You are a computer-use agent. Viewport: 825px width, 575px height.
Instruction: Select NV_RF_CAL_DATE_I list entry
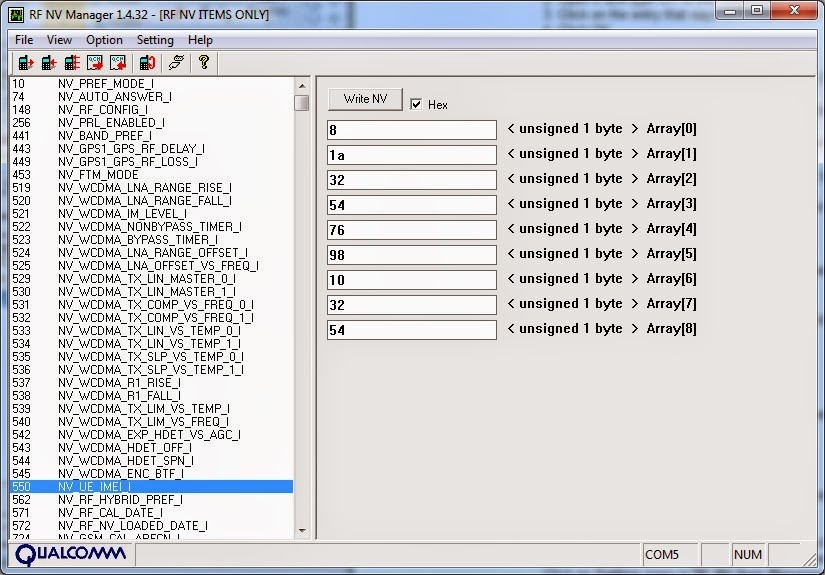pyautogui.click(x=110, y=513)
